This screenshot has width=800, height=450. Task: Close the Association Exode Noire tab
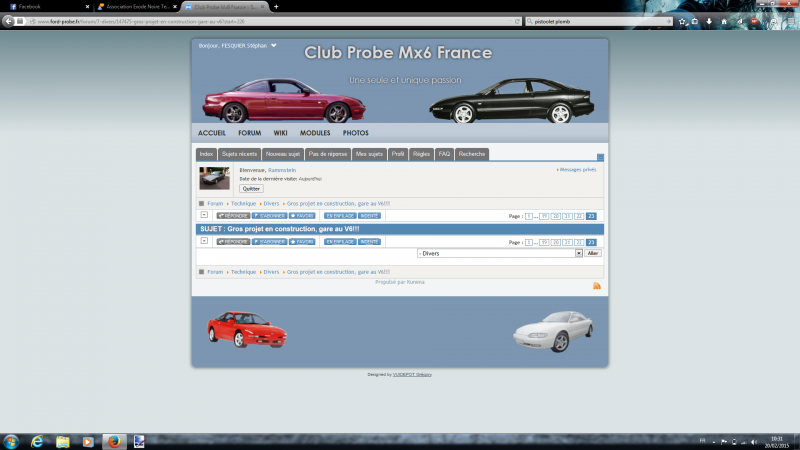pyautogui.click(x=175, y=7)
